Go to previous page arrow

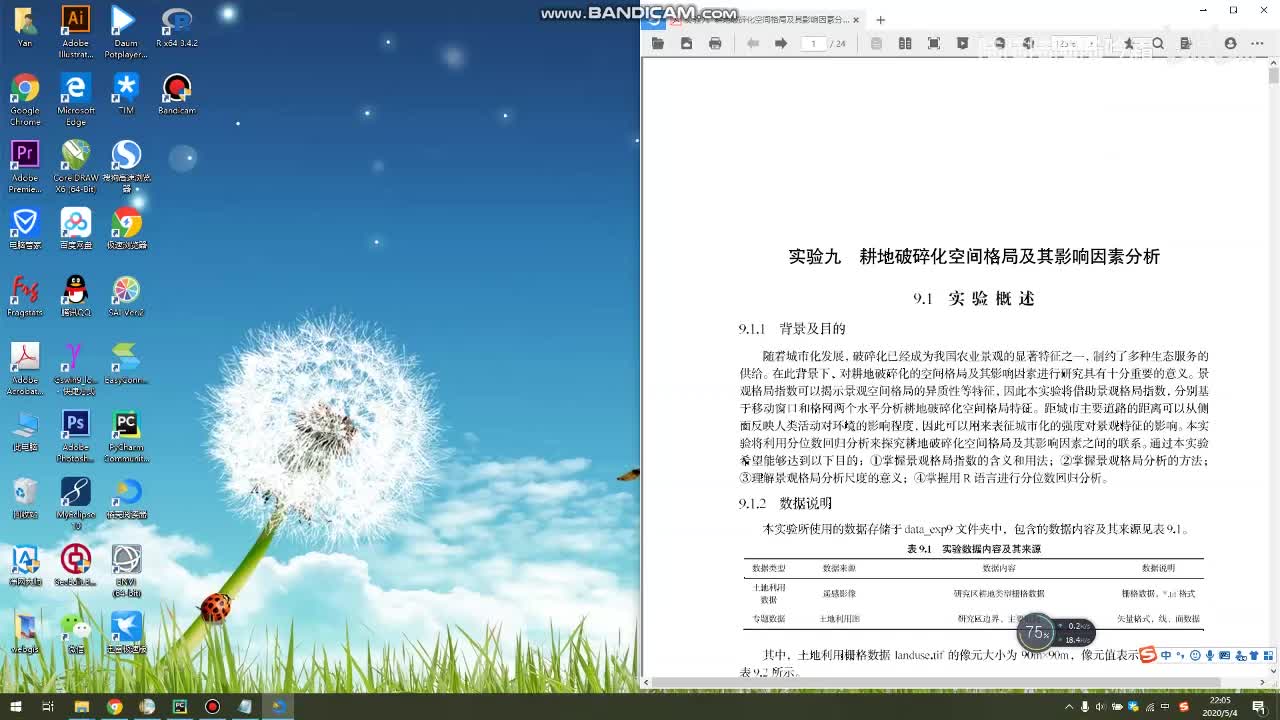point(753,44)
